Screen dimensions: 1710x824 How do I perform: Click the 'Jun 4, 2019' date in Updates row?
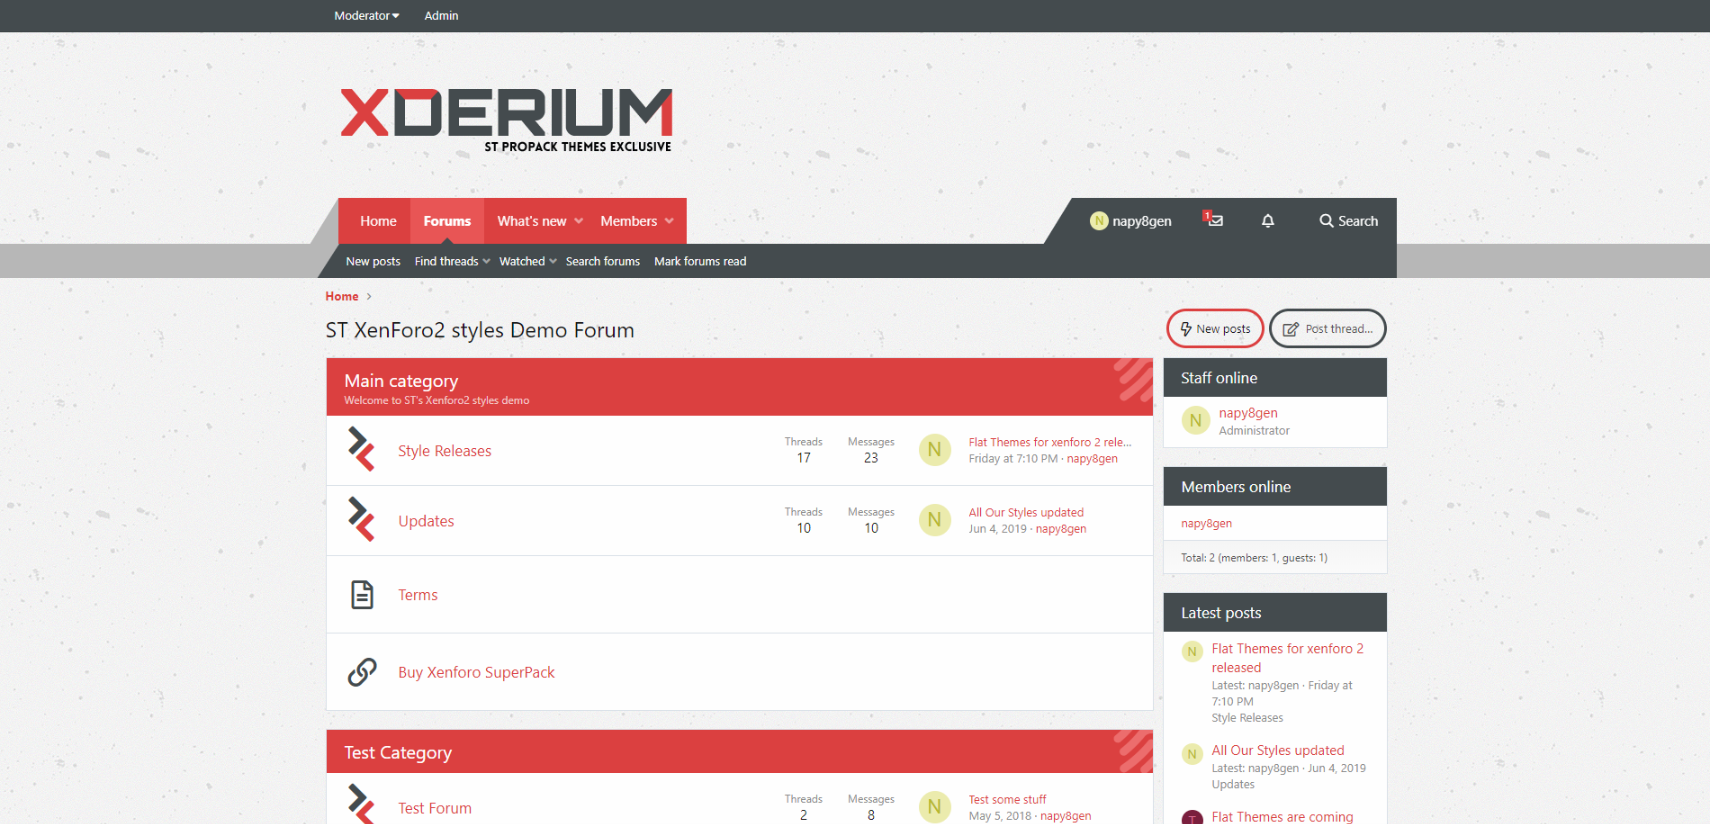(997, 529)
